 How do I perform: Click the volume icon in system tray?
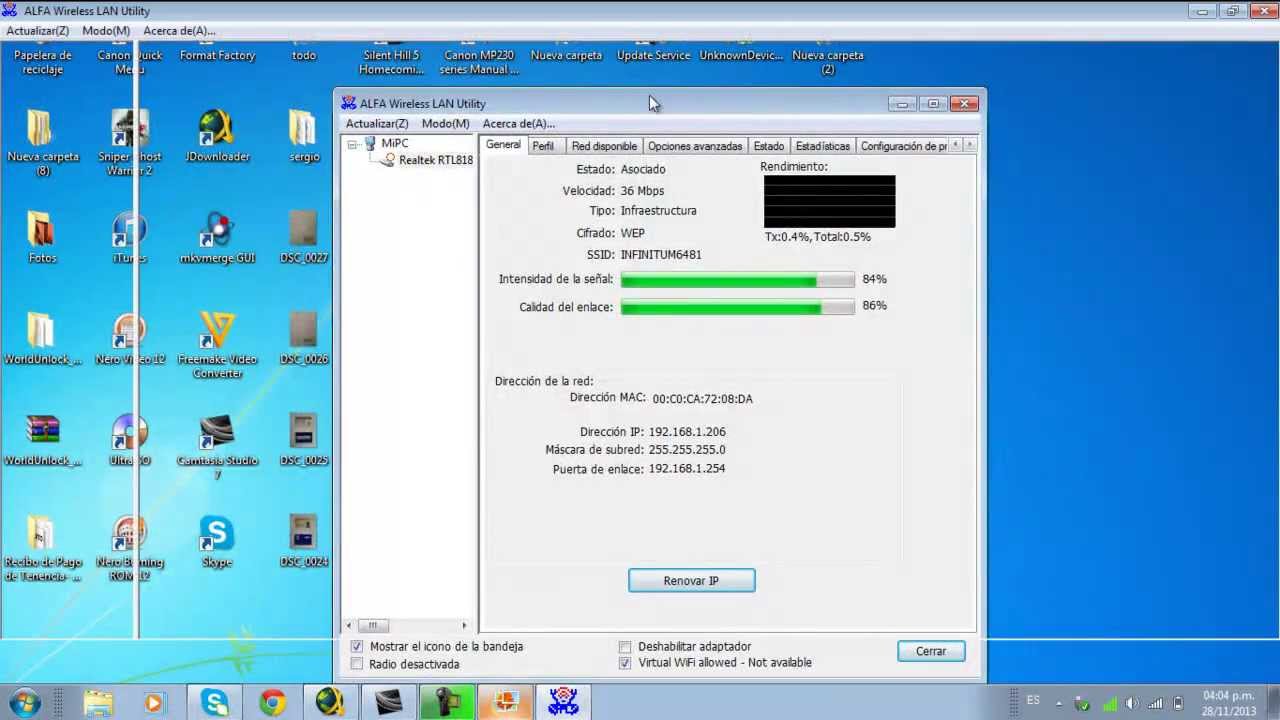pyautogui.click(x=1131, y=703)
